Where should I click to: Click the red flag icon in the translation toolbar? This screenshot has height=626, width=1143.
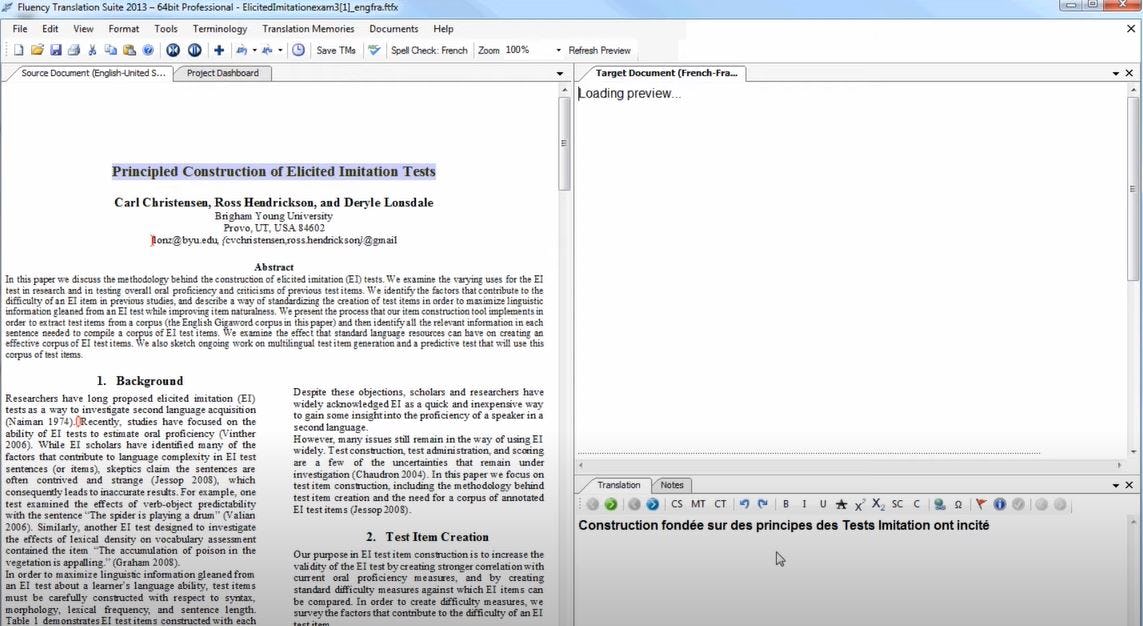click(x=981, y=504)
